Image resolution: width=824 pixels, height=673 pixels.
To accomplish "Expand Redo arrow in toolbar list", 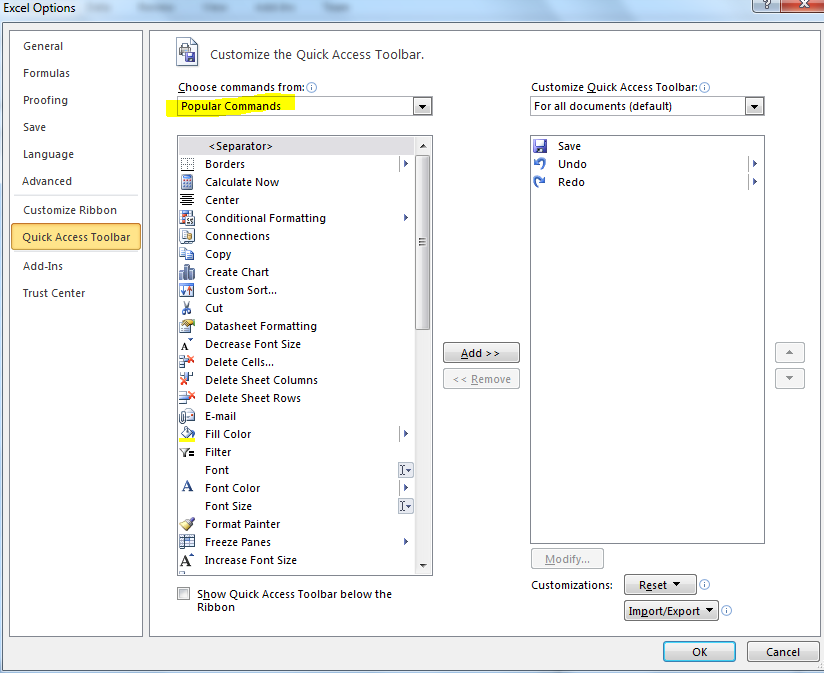I will 755,182.
